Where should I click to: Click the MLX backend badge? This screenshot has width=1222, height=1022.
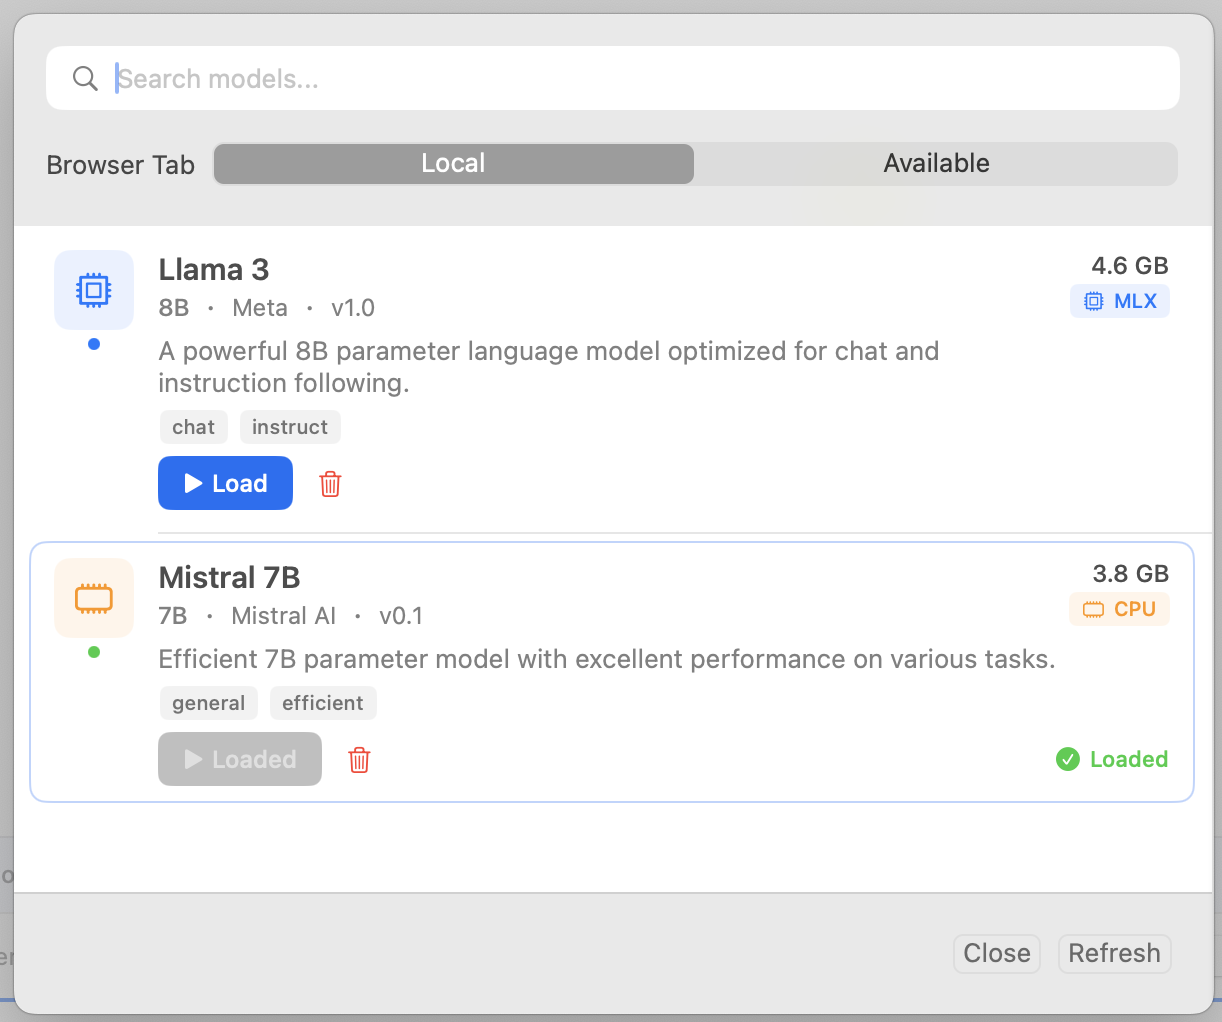click(x=1119, y=301)
